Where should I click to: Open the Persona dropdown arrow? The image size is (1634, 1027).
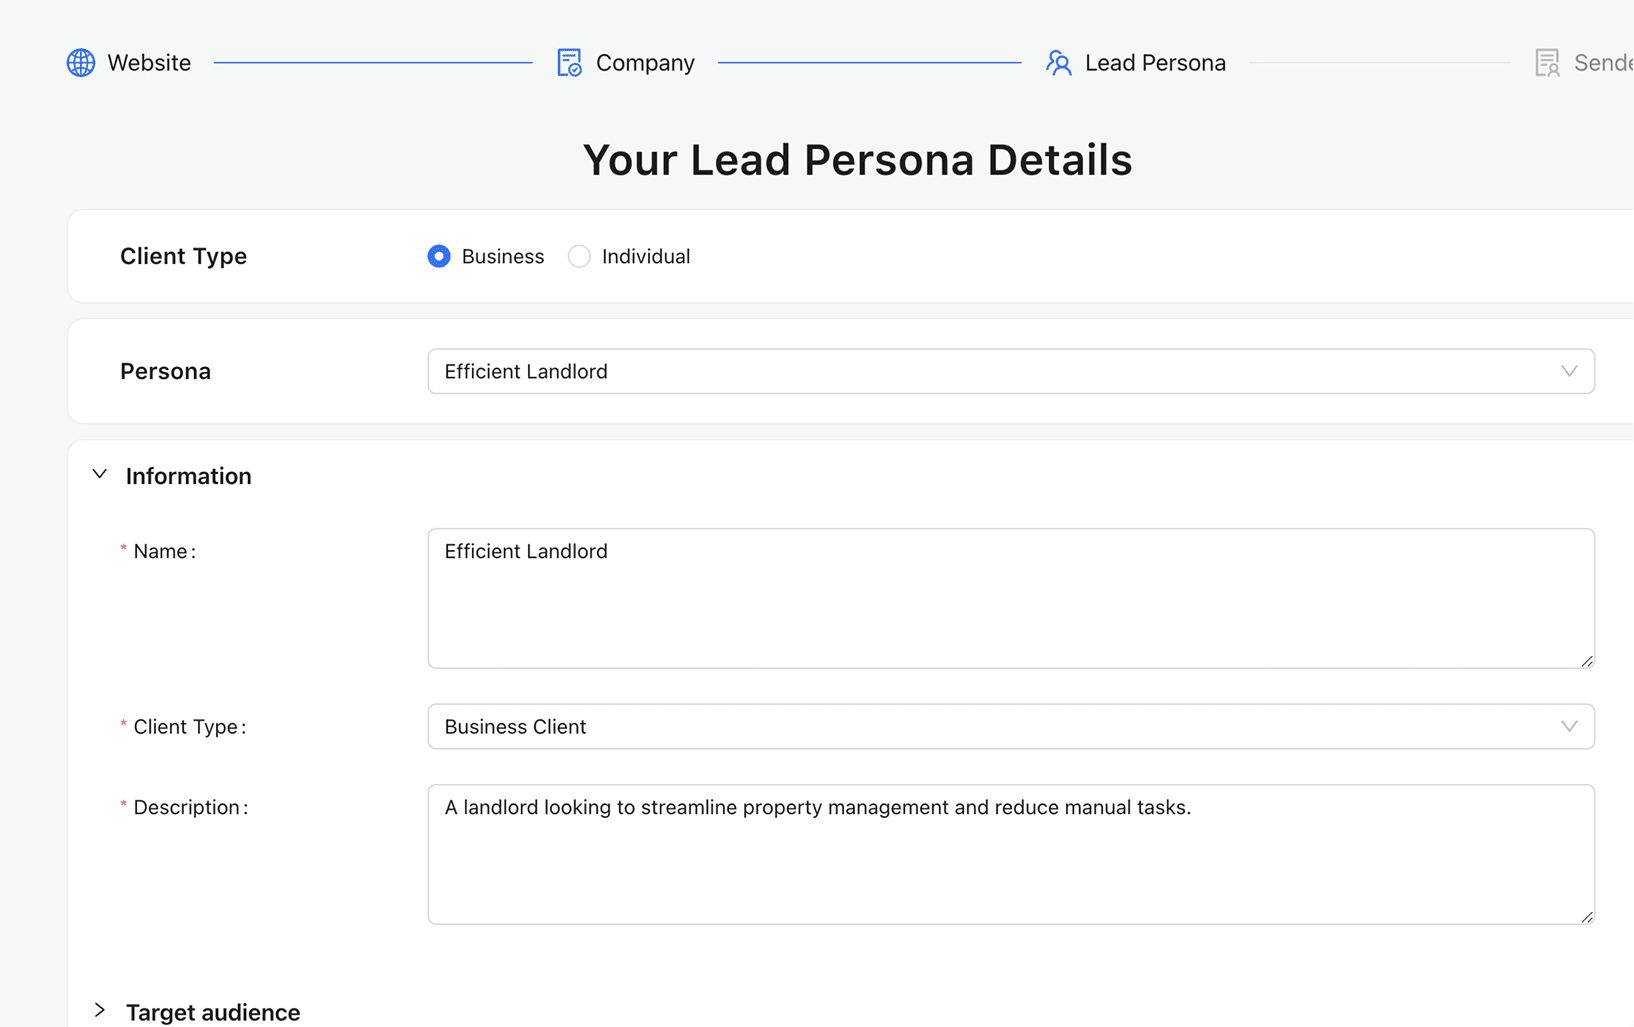coord(1568,371)
